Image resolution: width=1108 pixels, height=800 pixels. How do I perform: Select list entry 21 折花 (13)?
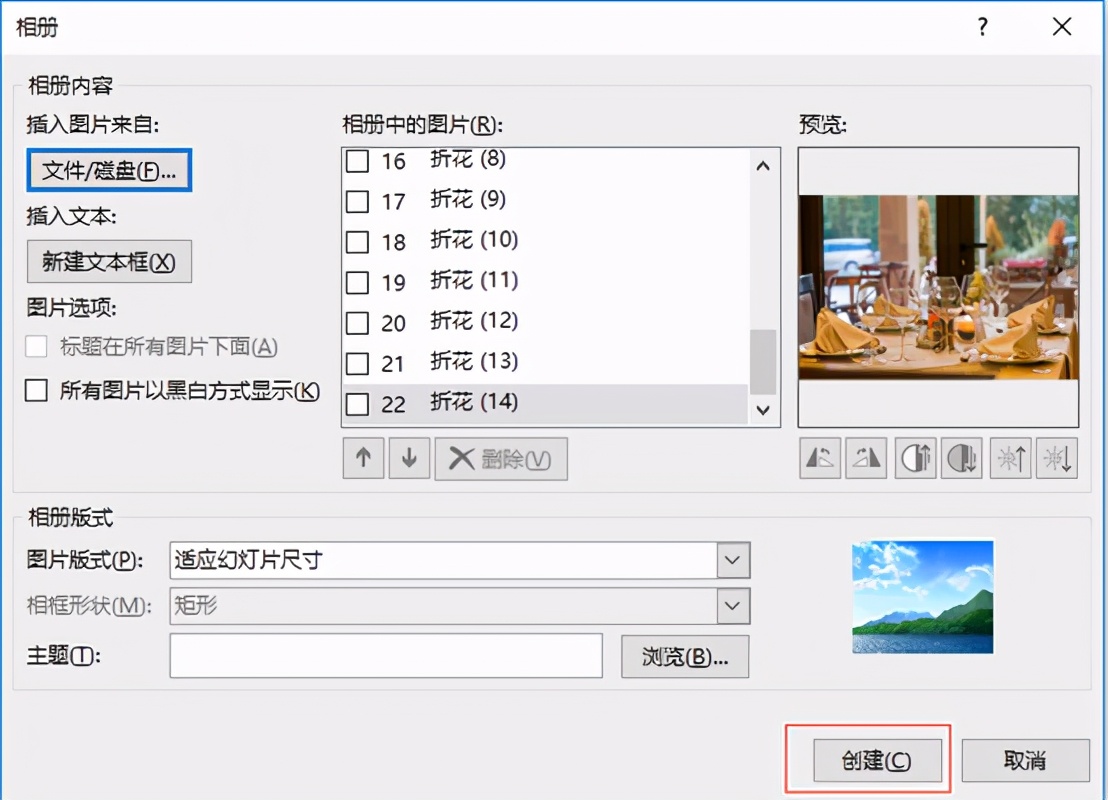(x=470, y=363)
